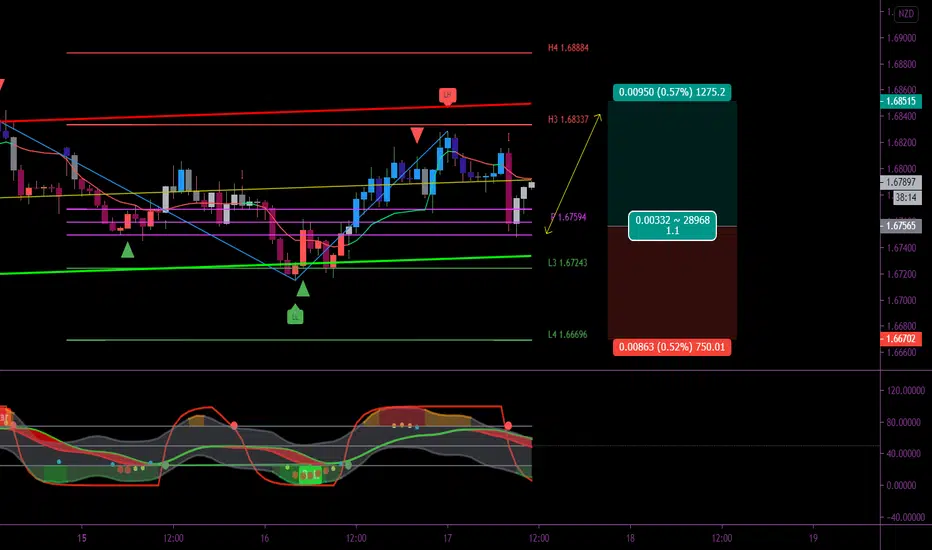The image size is (932, 550).
Task: Click the 1.67200 price scale label
Action: (901, 274)
